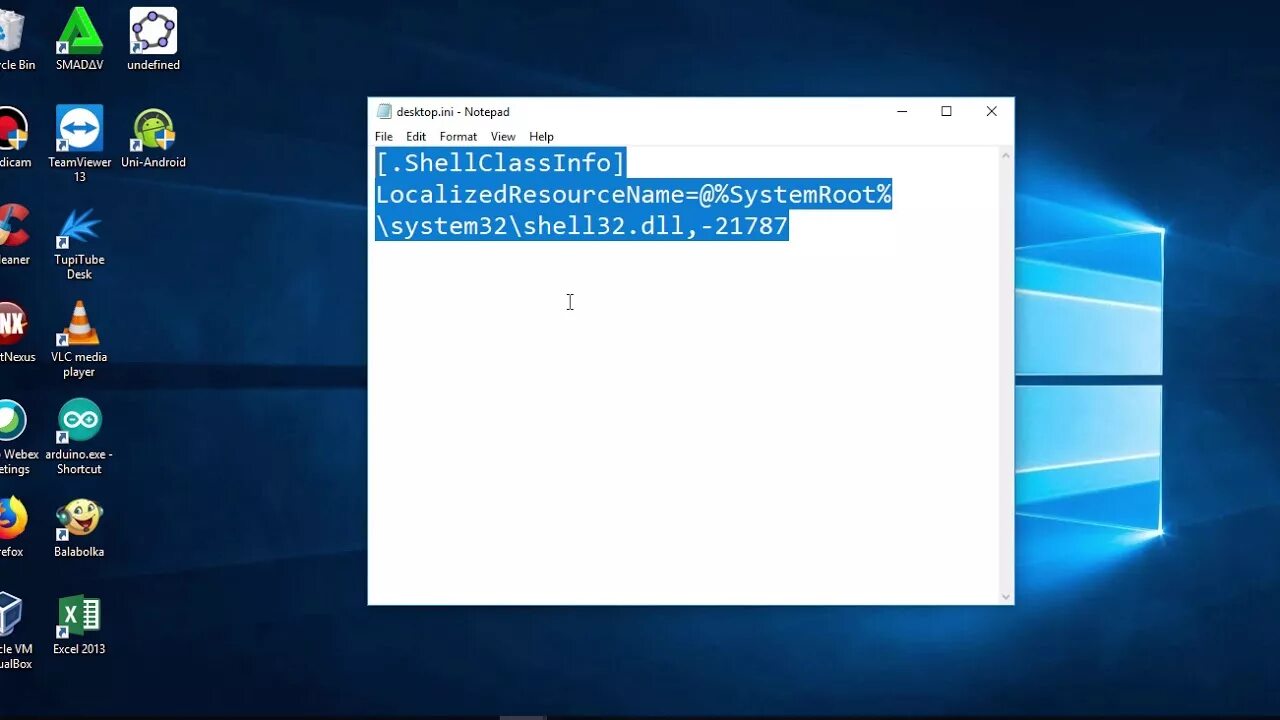
Task: Open the View menu in Notepad
Action: (503, 137)
